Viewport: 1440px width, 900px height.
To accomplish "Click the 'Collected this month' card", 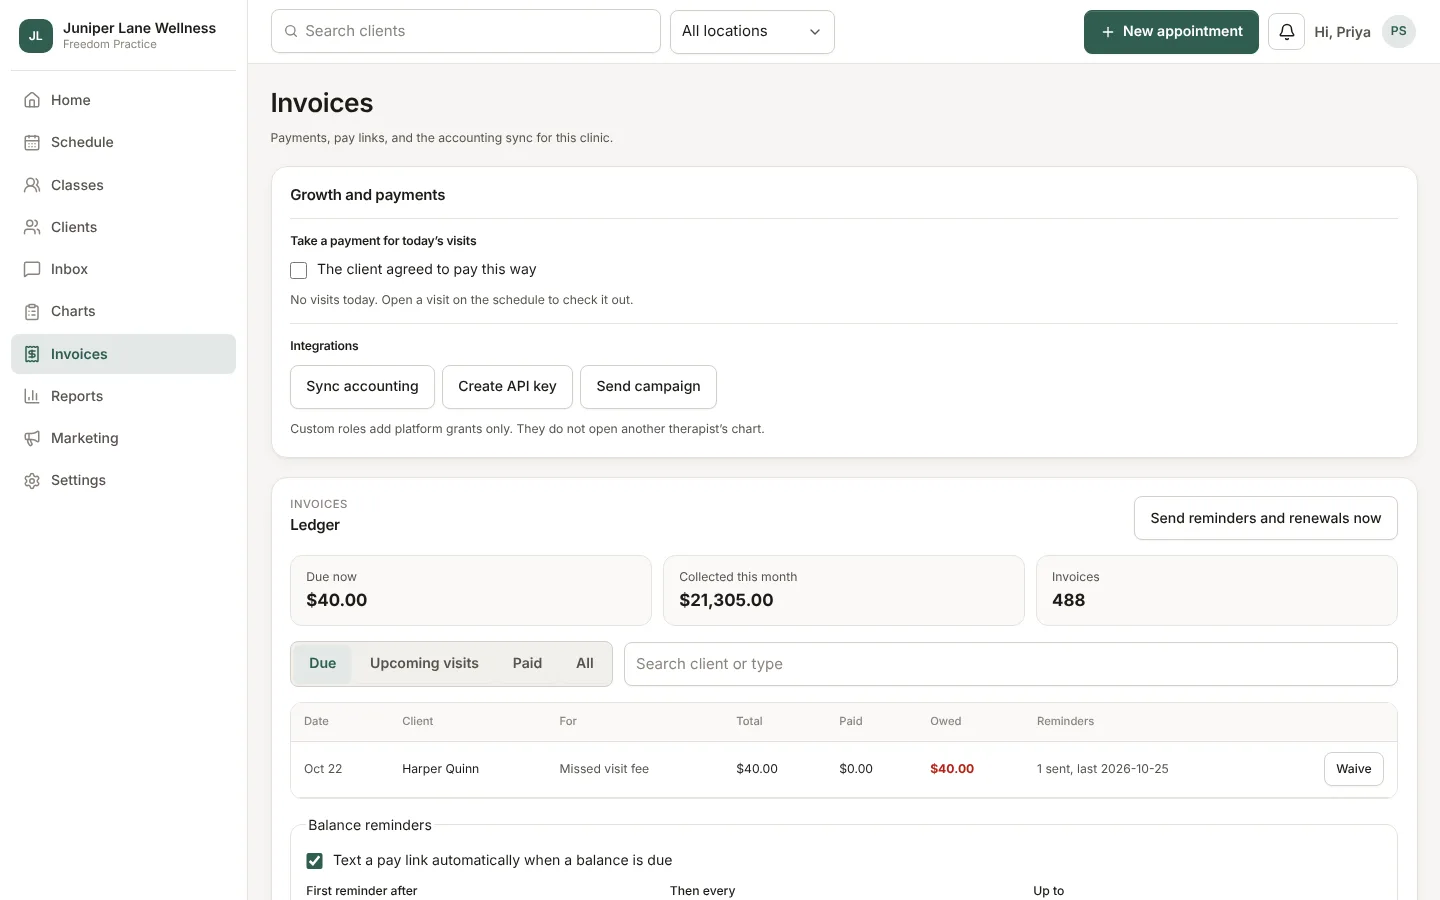I will click(844, 590).
